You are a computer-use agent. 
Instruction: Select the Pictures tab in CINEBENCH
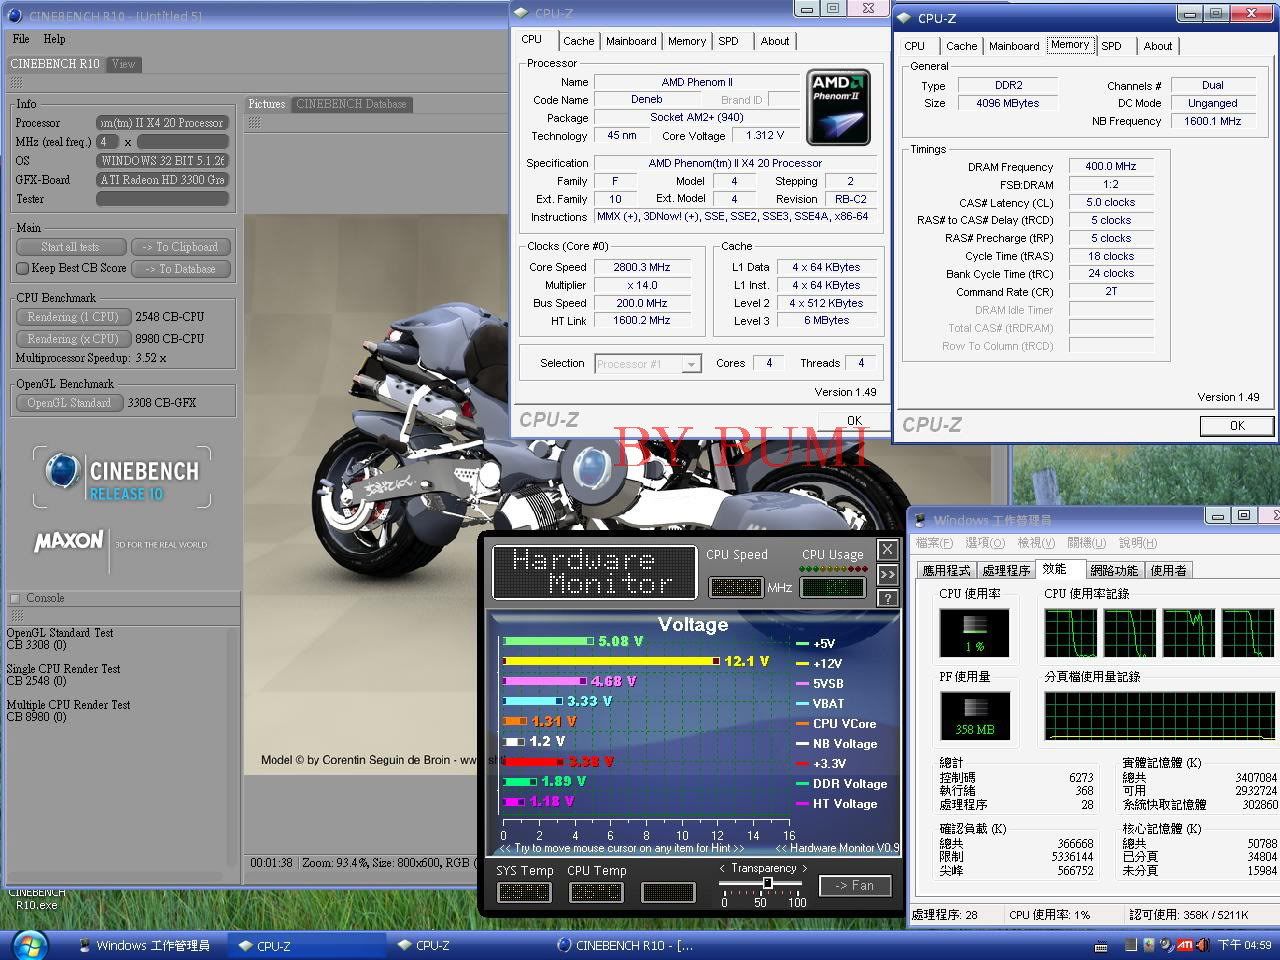[x=267, y=104]
